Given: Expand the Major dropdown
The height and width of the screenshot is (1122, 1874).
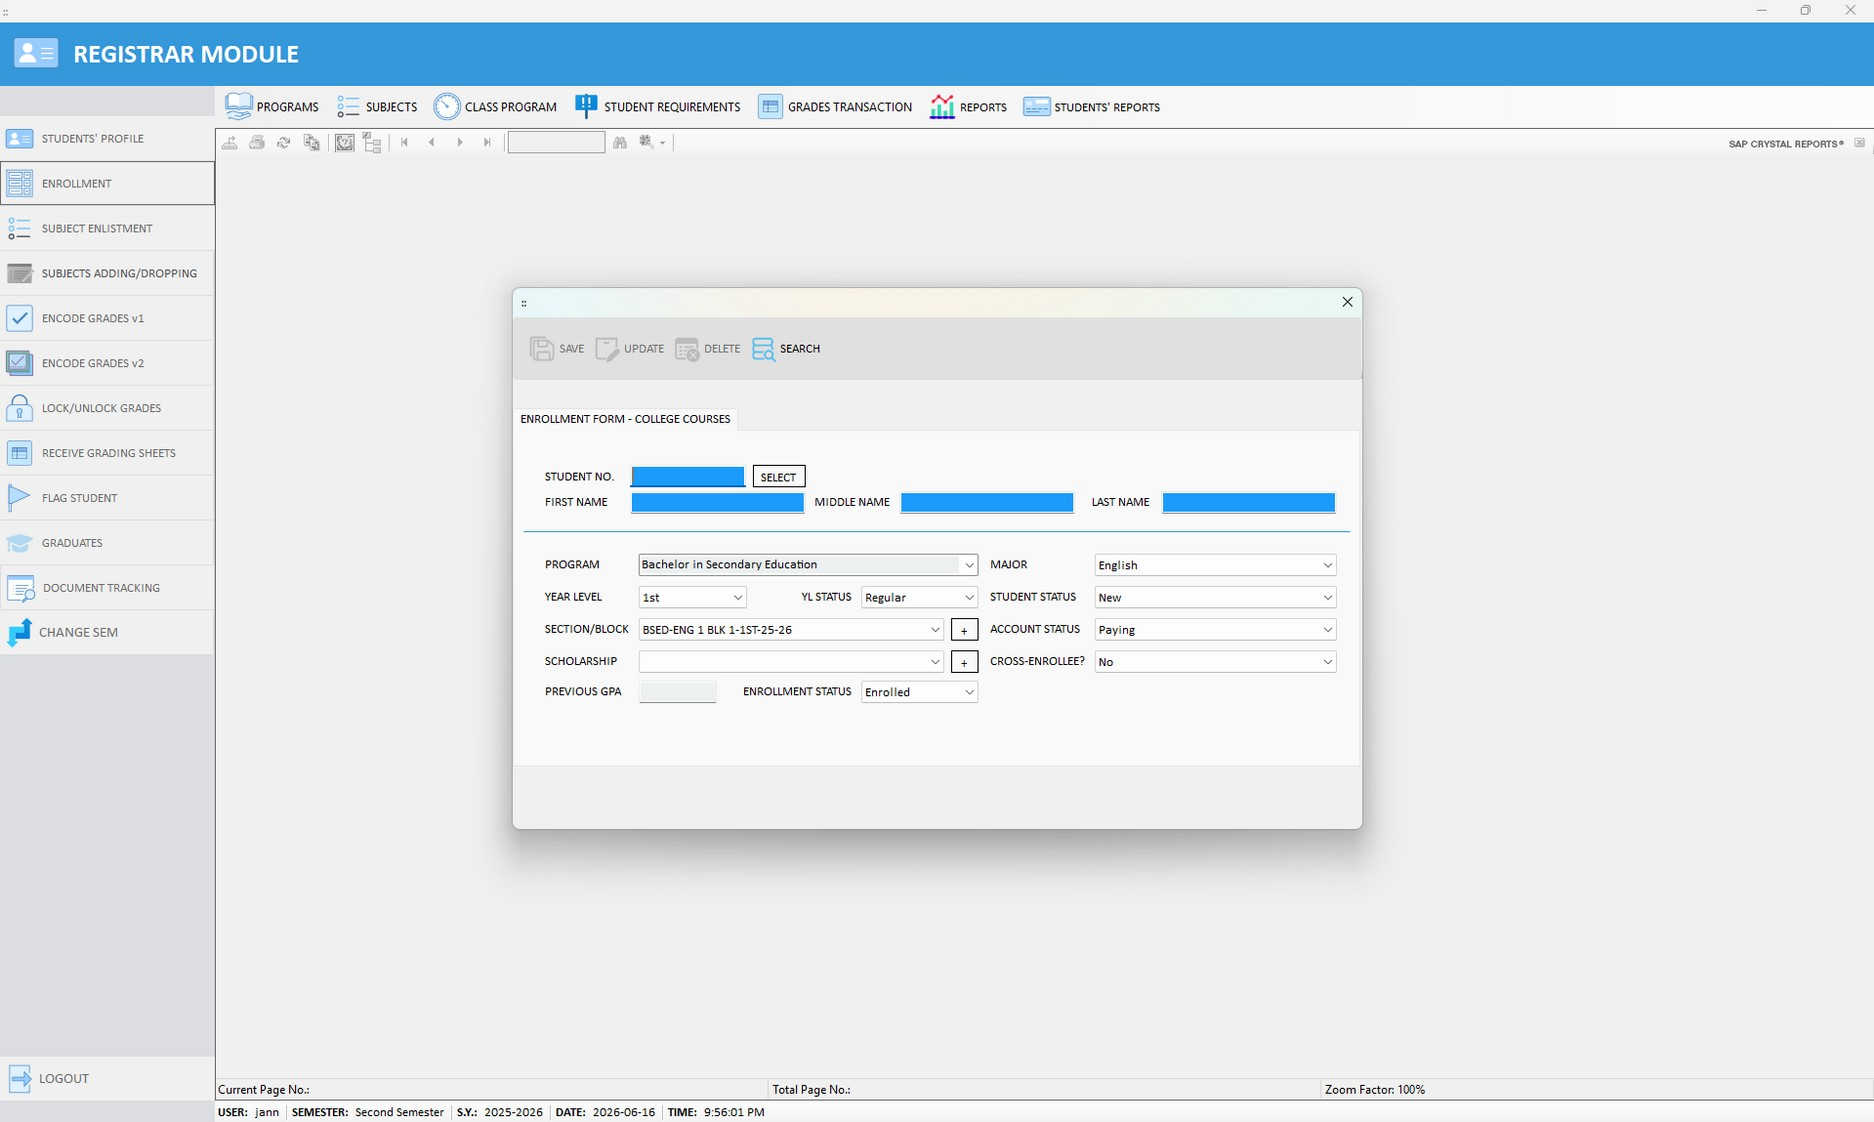Looking at the screenshot, I should click(x=1327, y=565).
